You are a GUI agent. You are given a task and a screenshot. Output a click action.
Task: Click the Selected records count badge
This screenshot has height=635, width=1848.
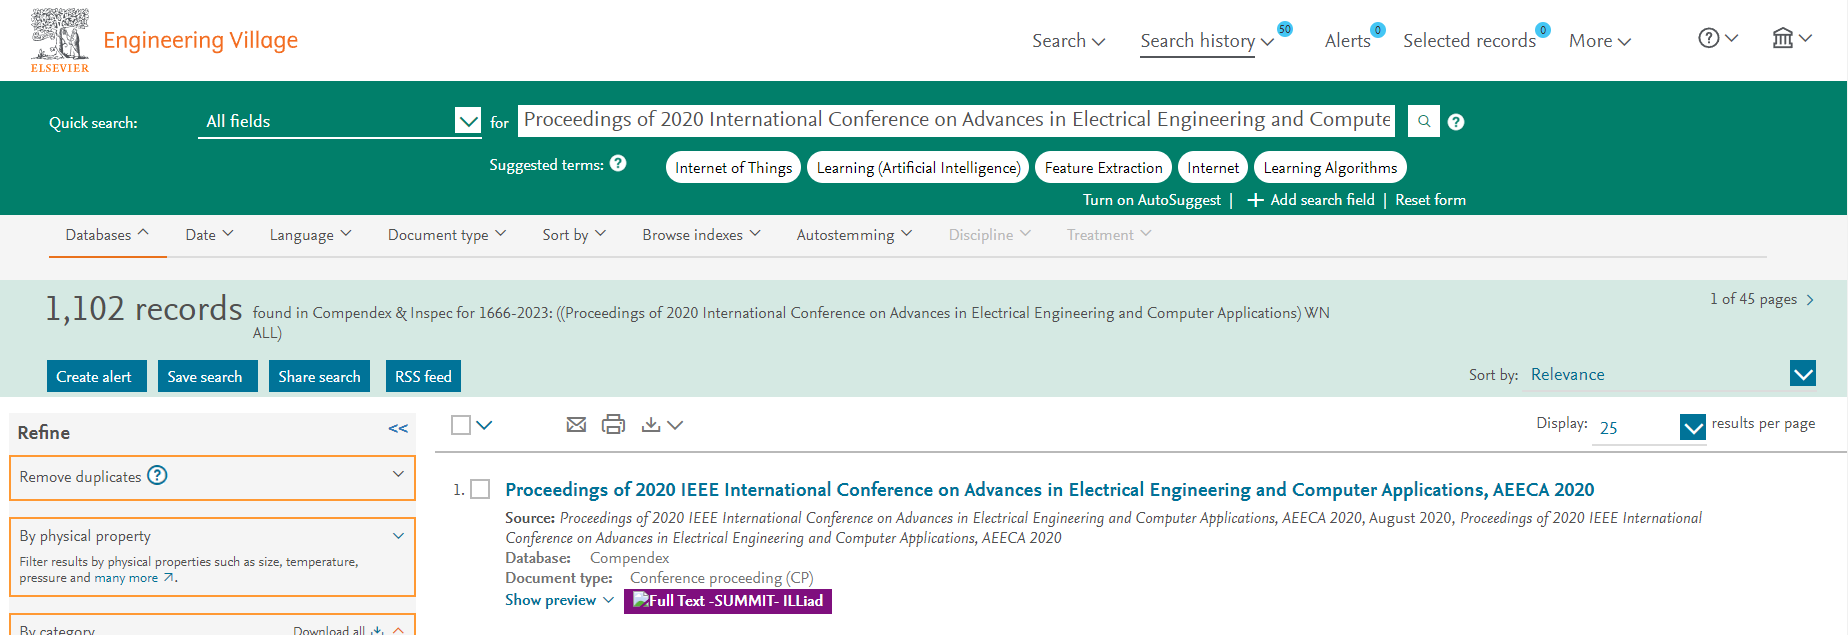(1543, 30)
